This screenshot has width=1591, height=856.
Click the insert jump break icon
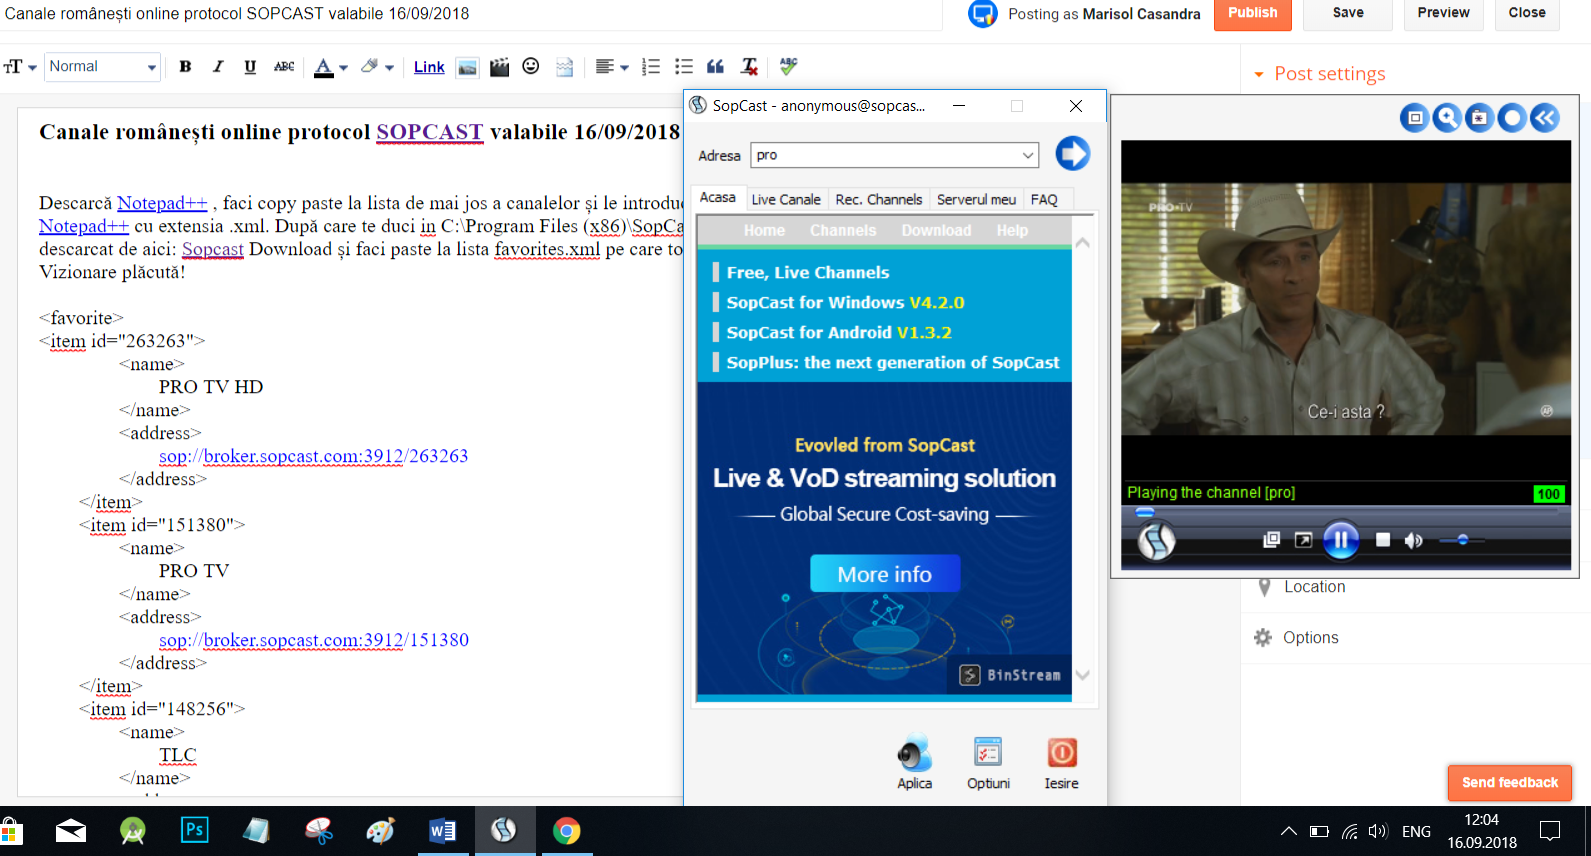tap(565, 67)
